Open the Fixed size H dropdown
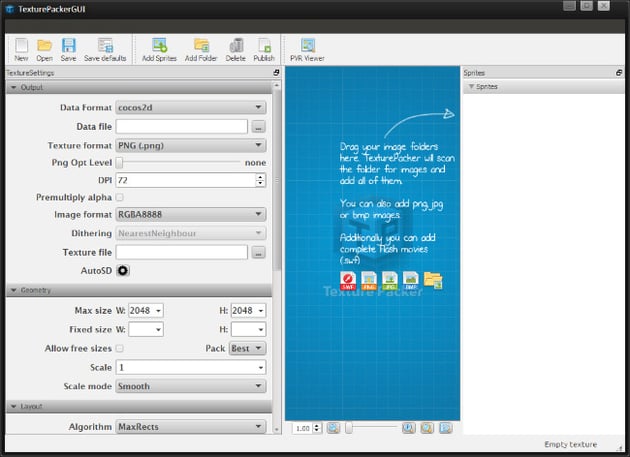 click(248, 329)
